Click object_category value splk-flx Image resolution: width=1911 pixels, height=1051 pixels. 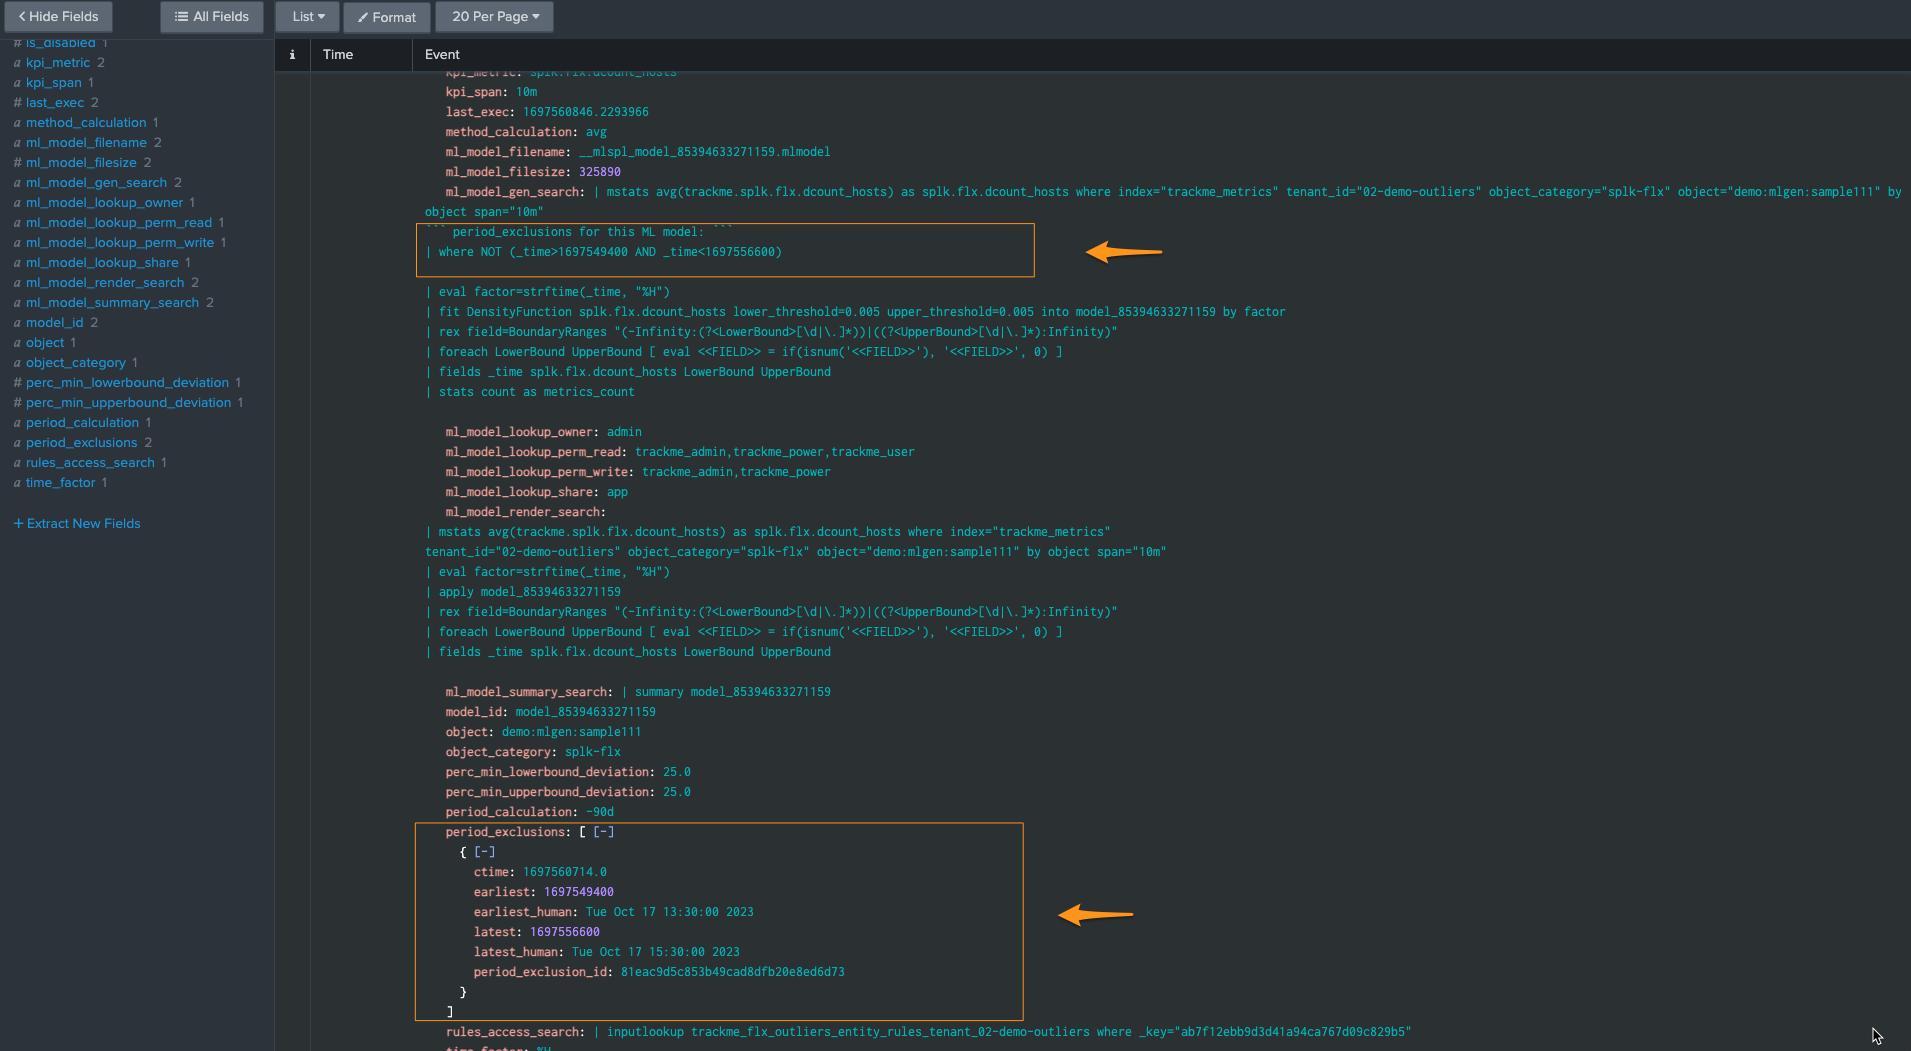[592, 752]
